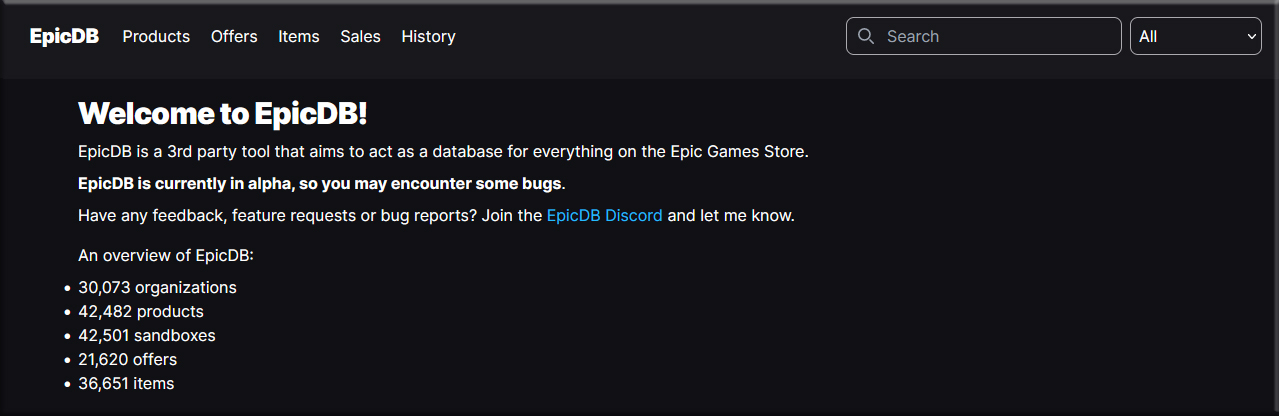
Task: Click the EpicDB logo in navbar
Action: click(64, 36)
